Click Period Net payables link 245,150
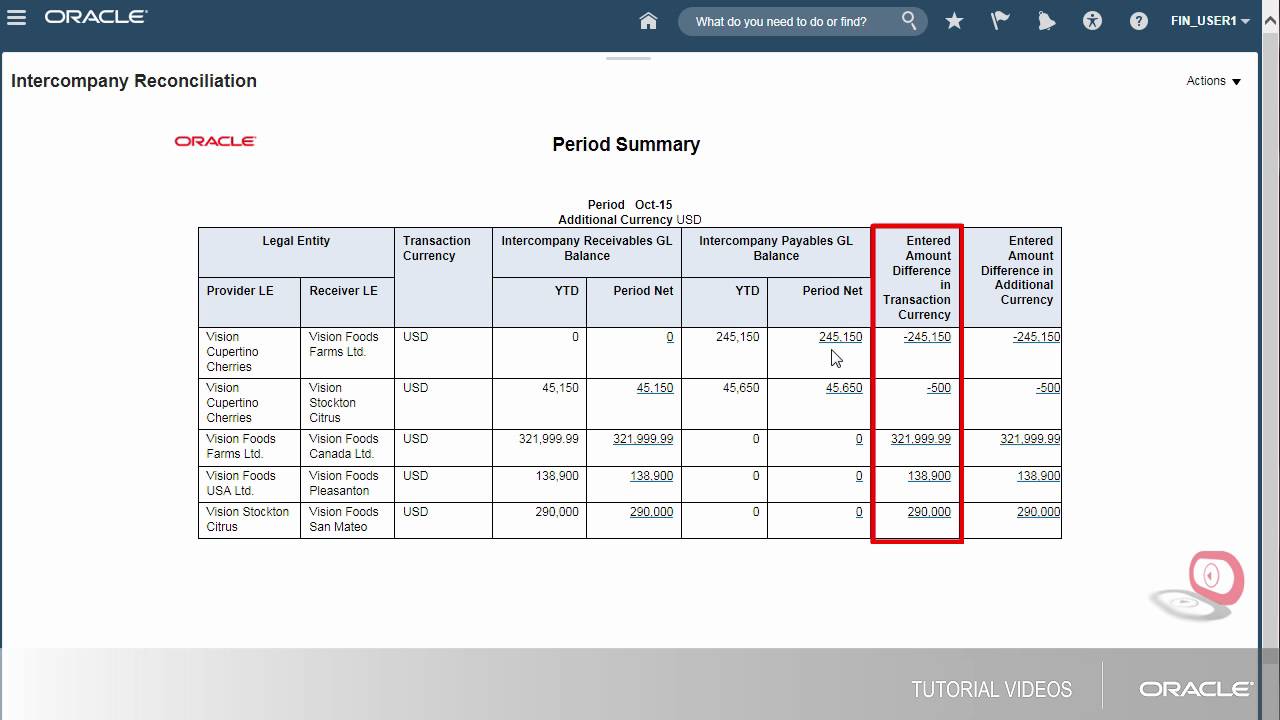 point(840,337)
